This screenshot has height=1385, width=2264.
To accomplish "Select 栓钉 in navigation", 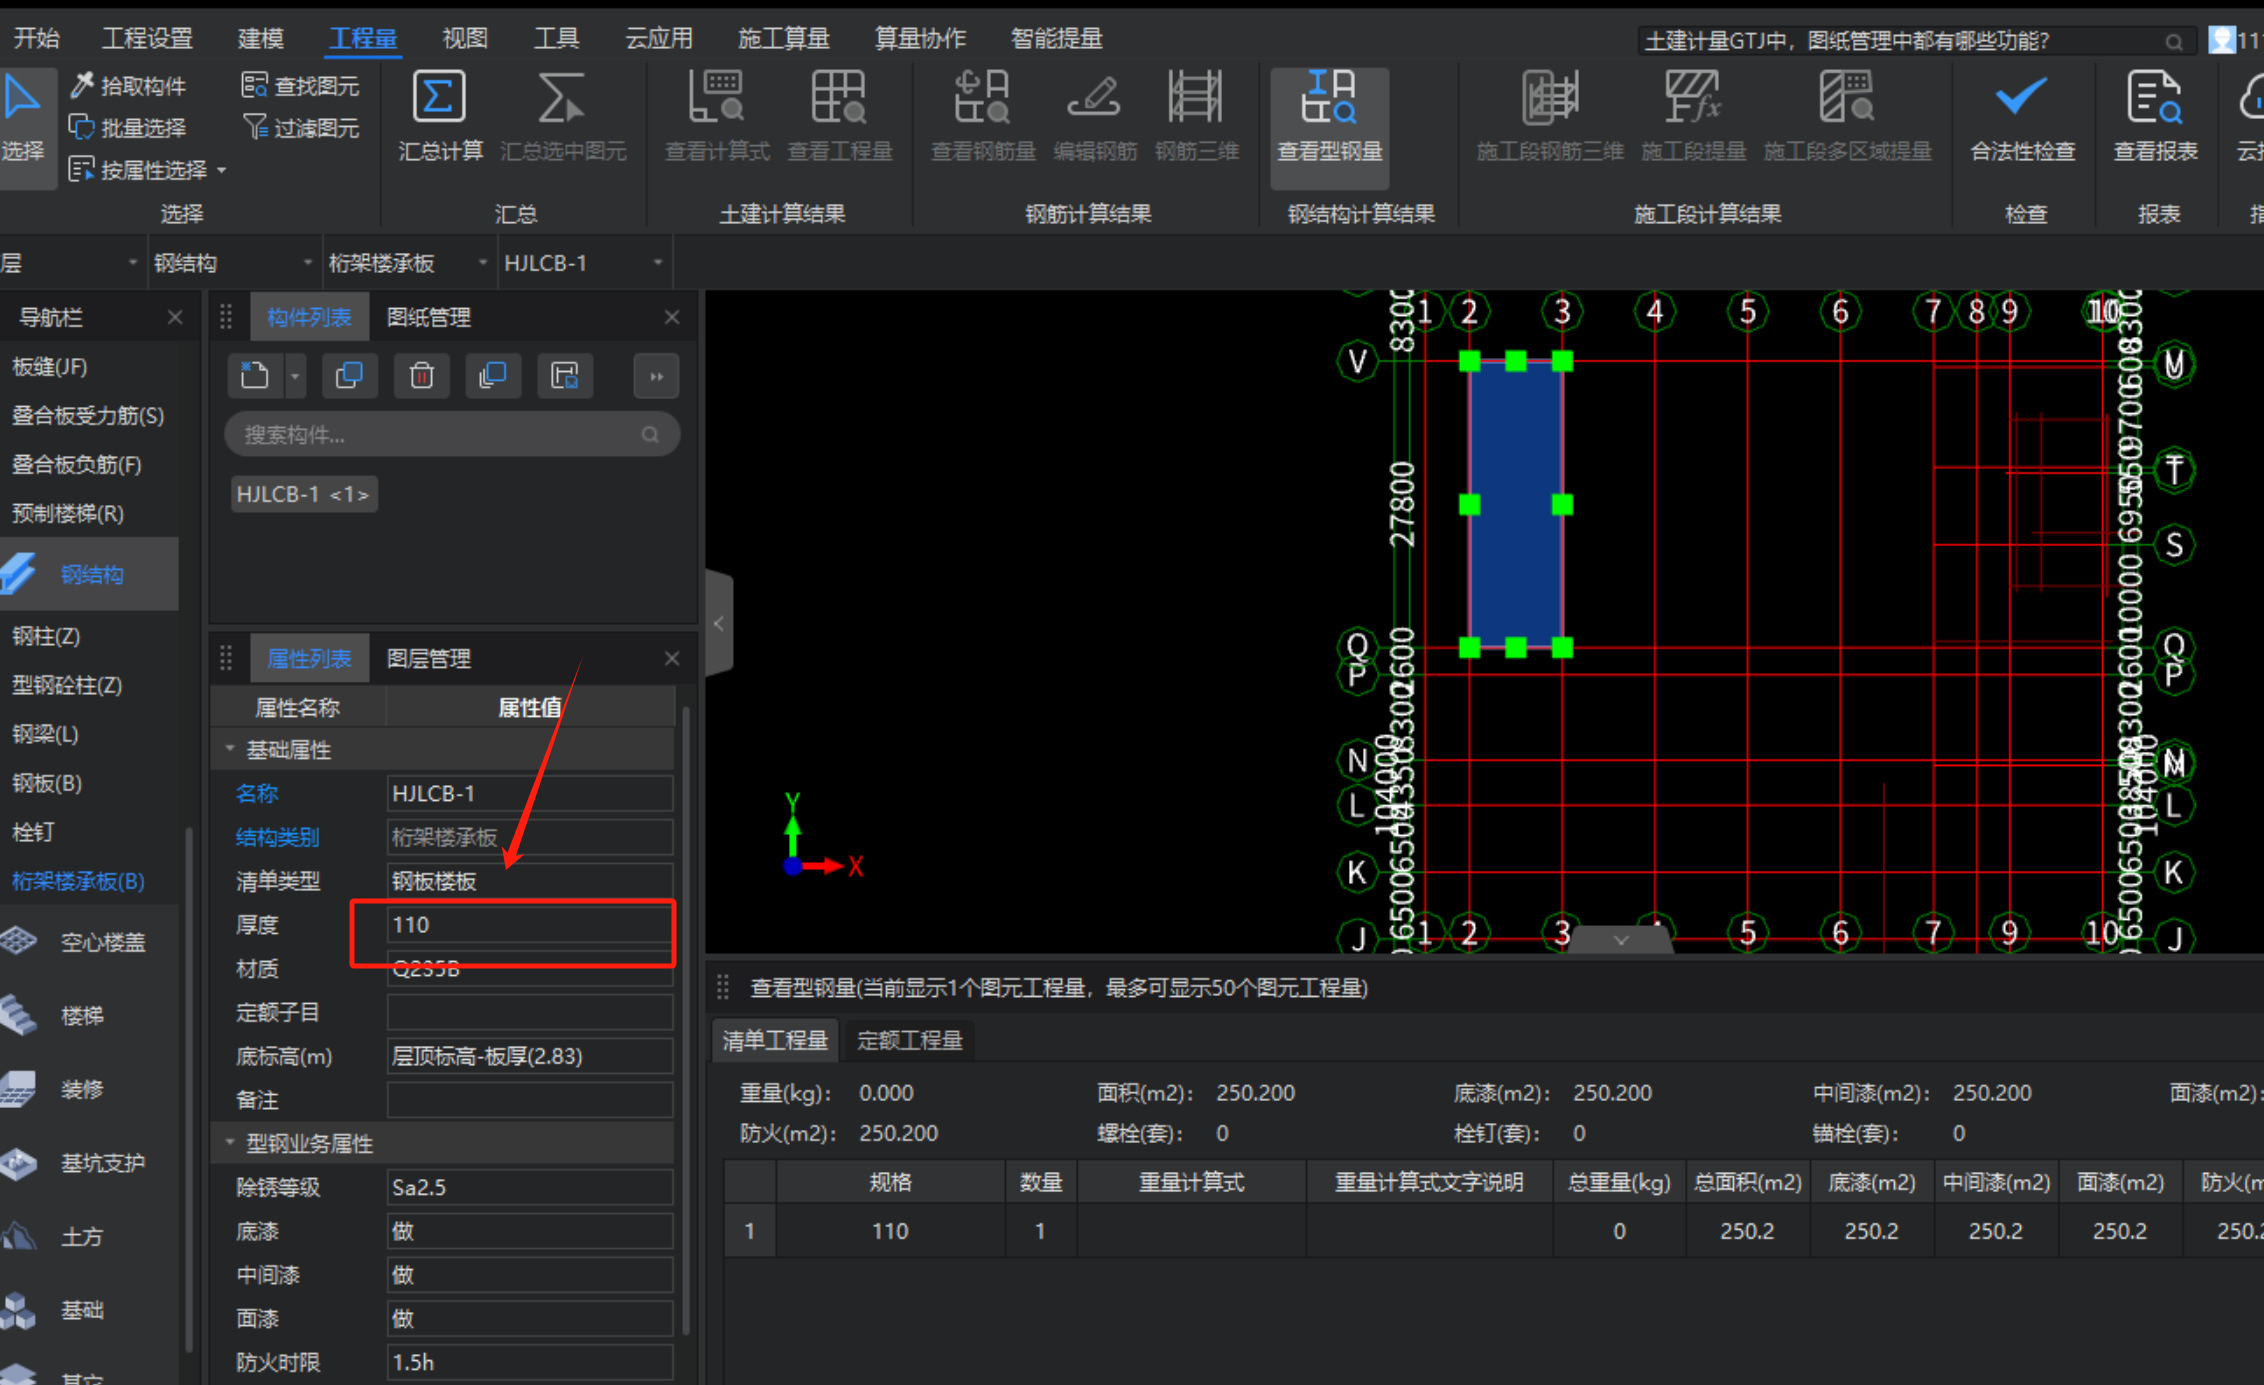I will (x=33, y=832).
